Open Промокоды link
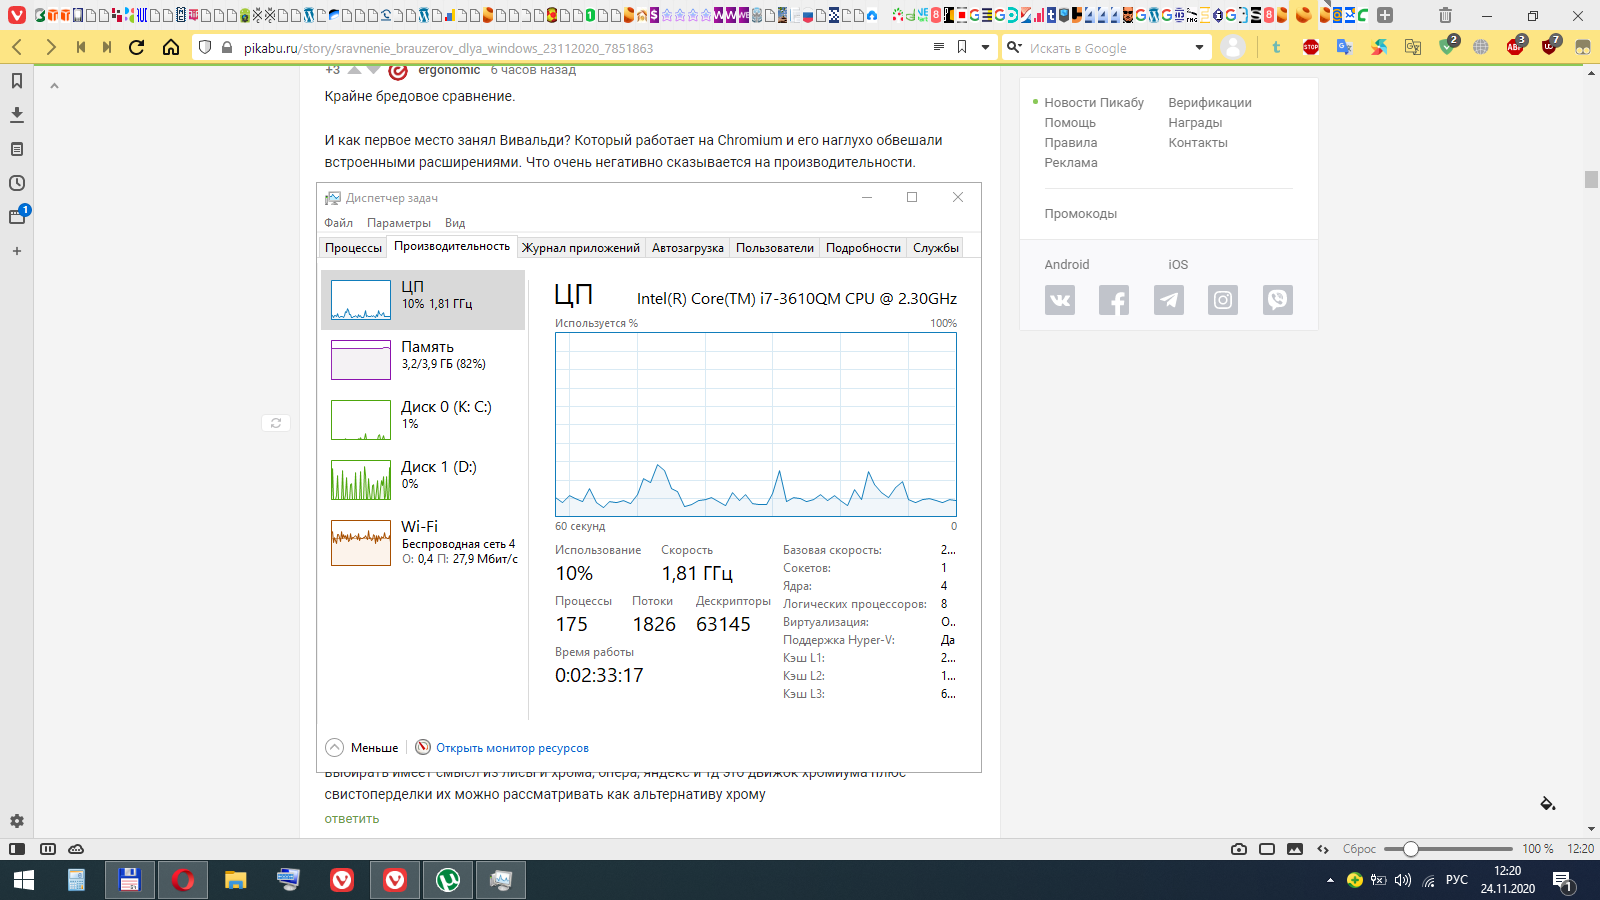 click(1081, 213)
